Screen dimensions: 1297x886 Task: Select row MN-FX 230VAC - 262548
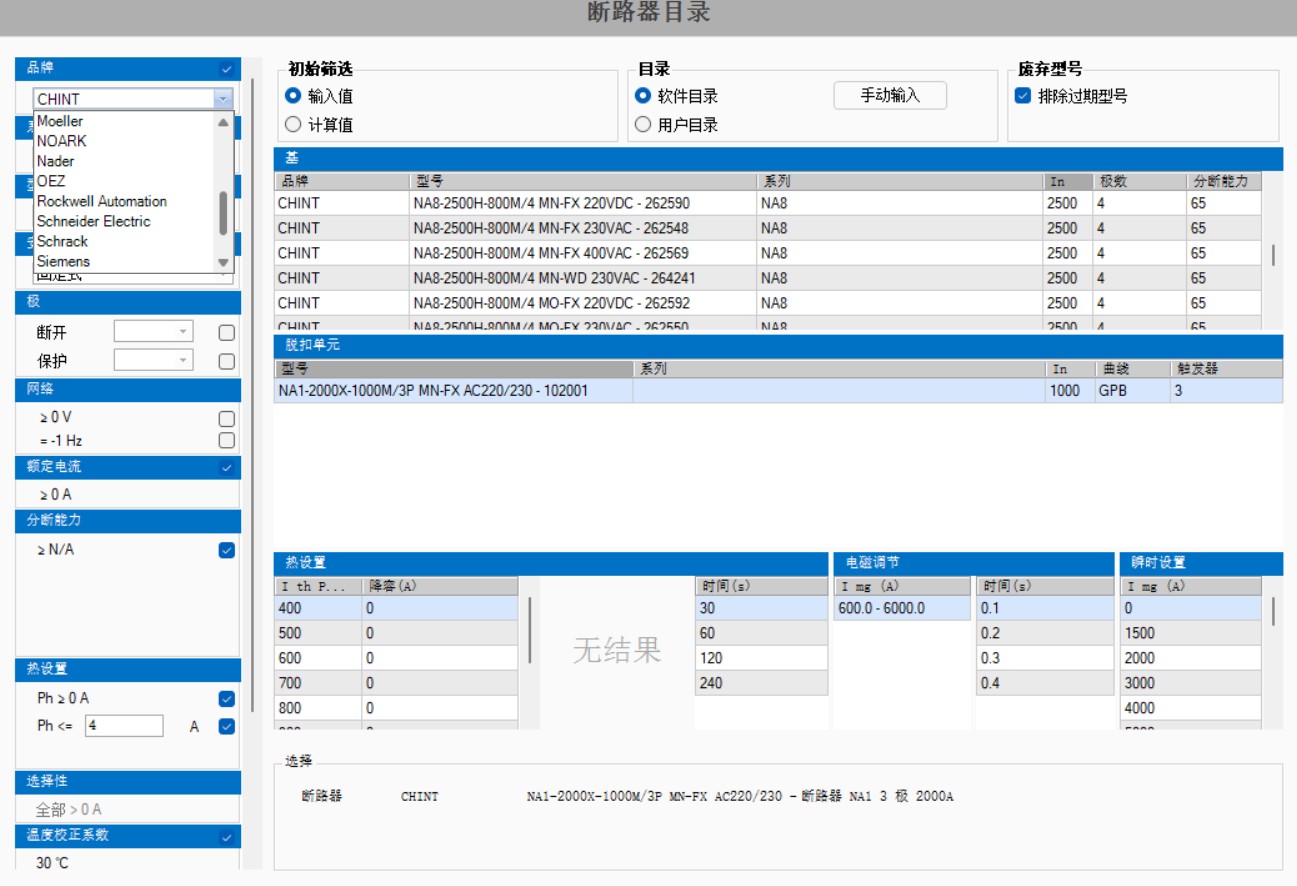(x=768, y=228)
